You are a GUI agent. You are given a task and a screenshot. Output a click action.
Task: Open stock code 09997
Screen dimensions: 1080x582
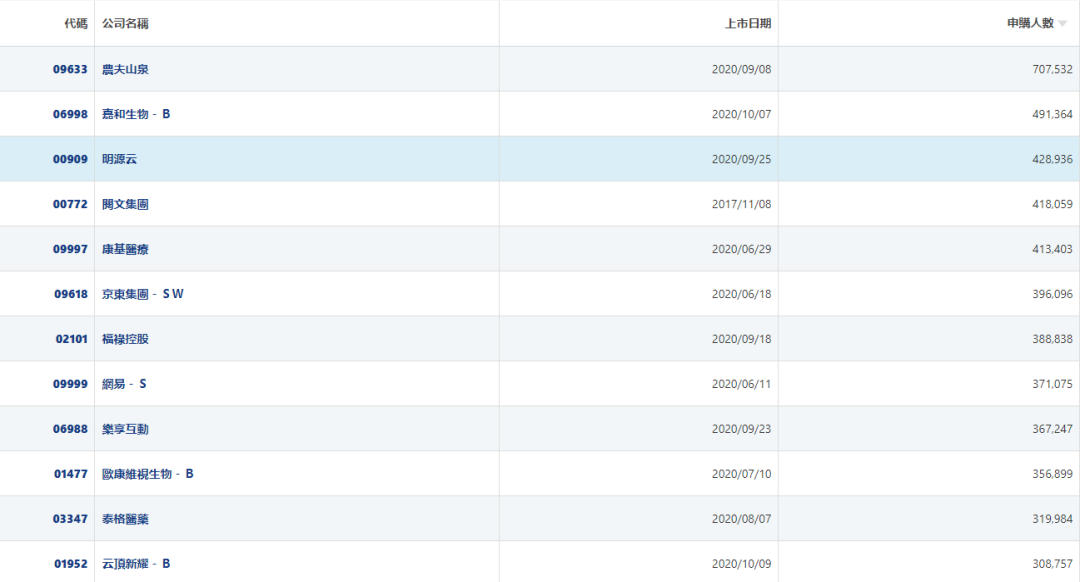70,249
